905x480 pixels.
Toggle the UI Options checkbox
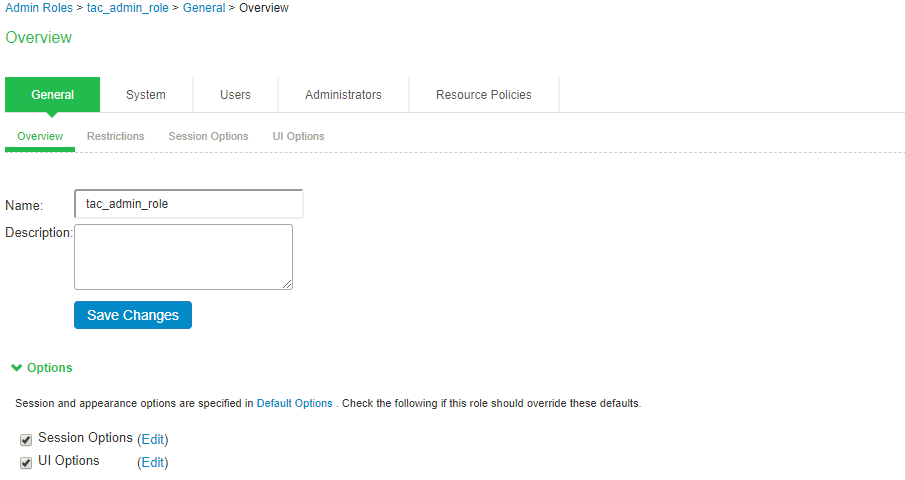pyautogui.click(x=26, y=462)
